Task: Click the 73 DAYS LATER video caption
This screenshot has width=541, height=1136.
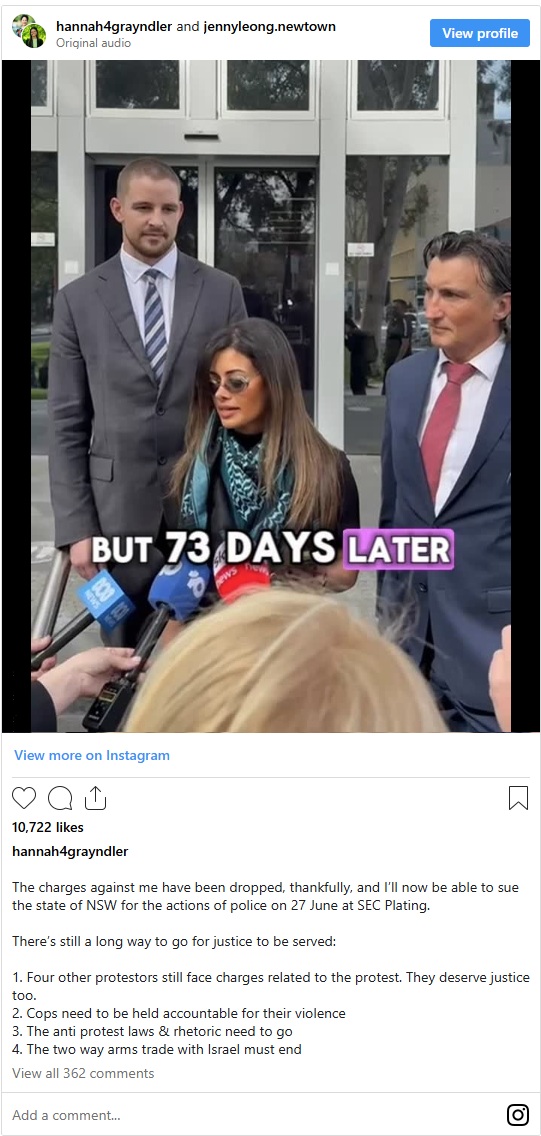Action: [272, 550]
